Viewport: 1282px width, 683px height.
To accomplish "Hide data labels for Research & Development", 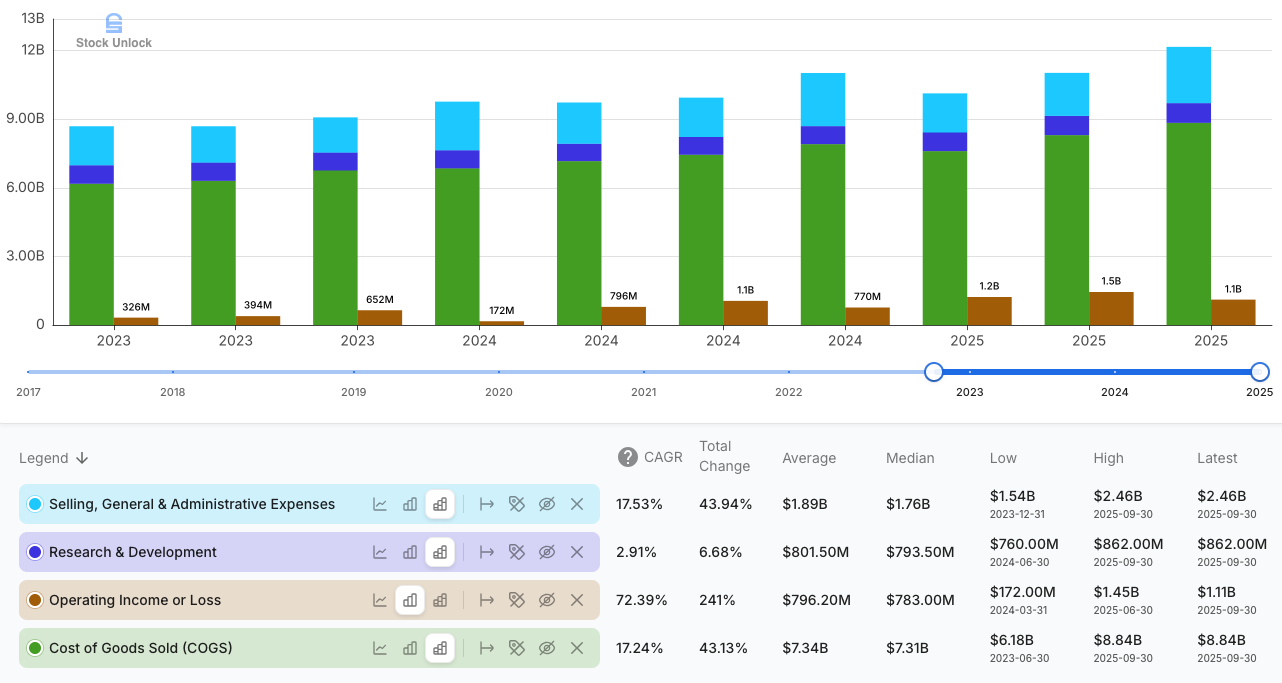I will (517, 552).
